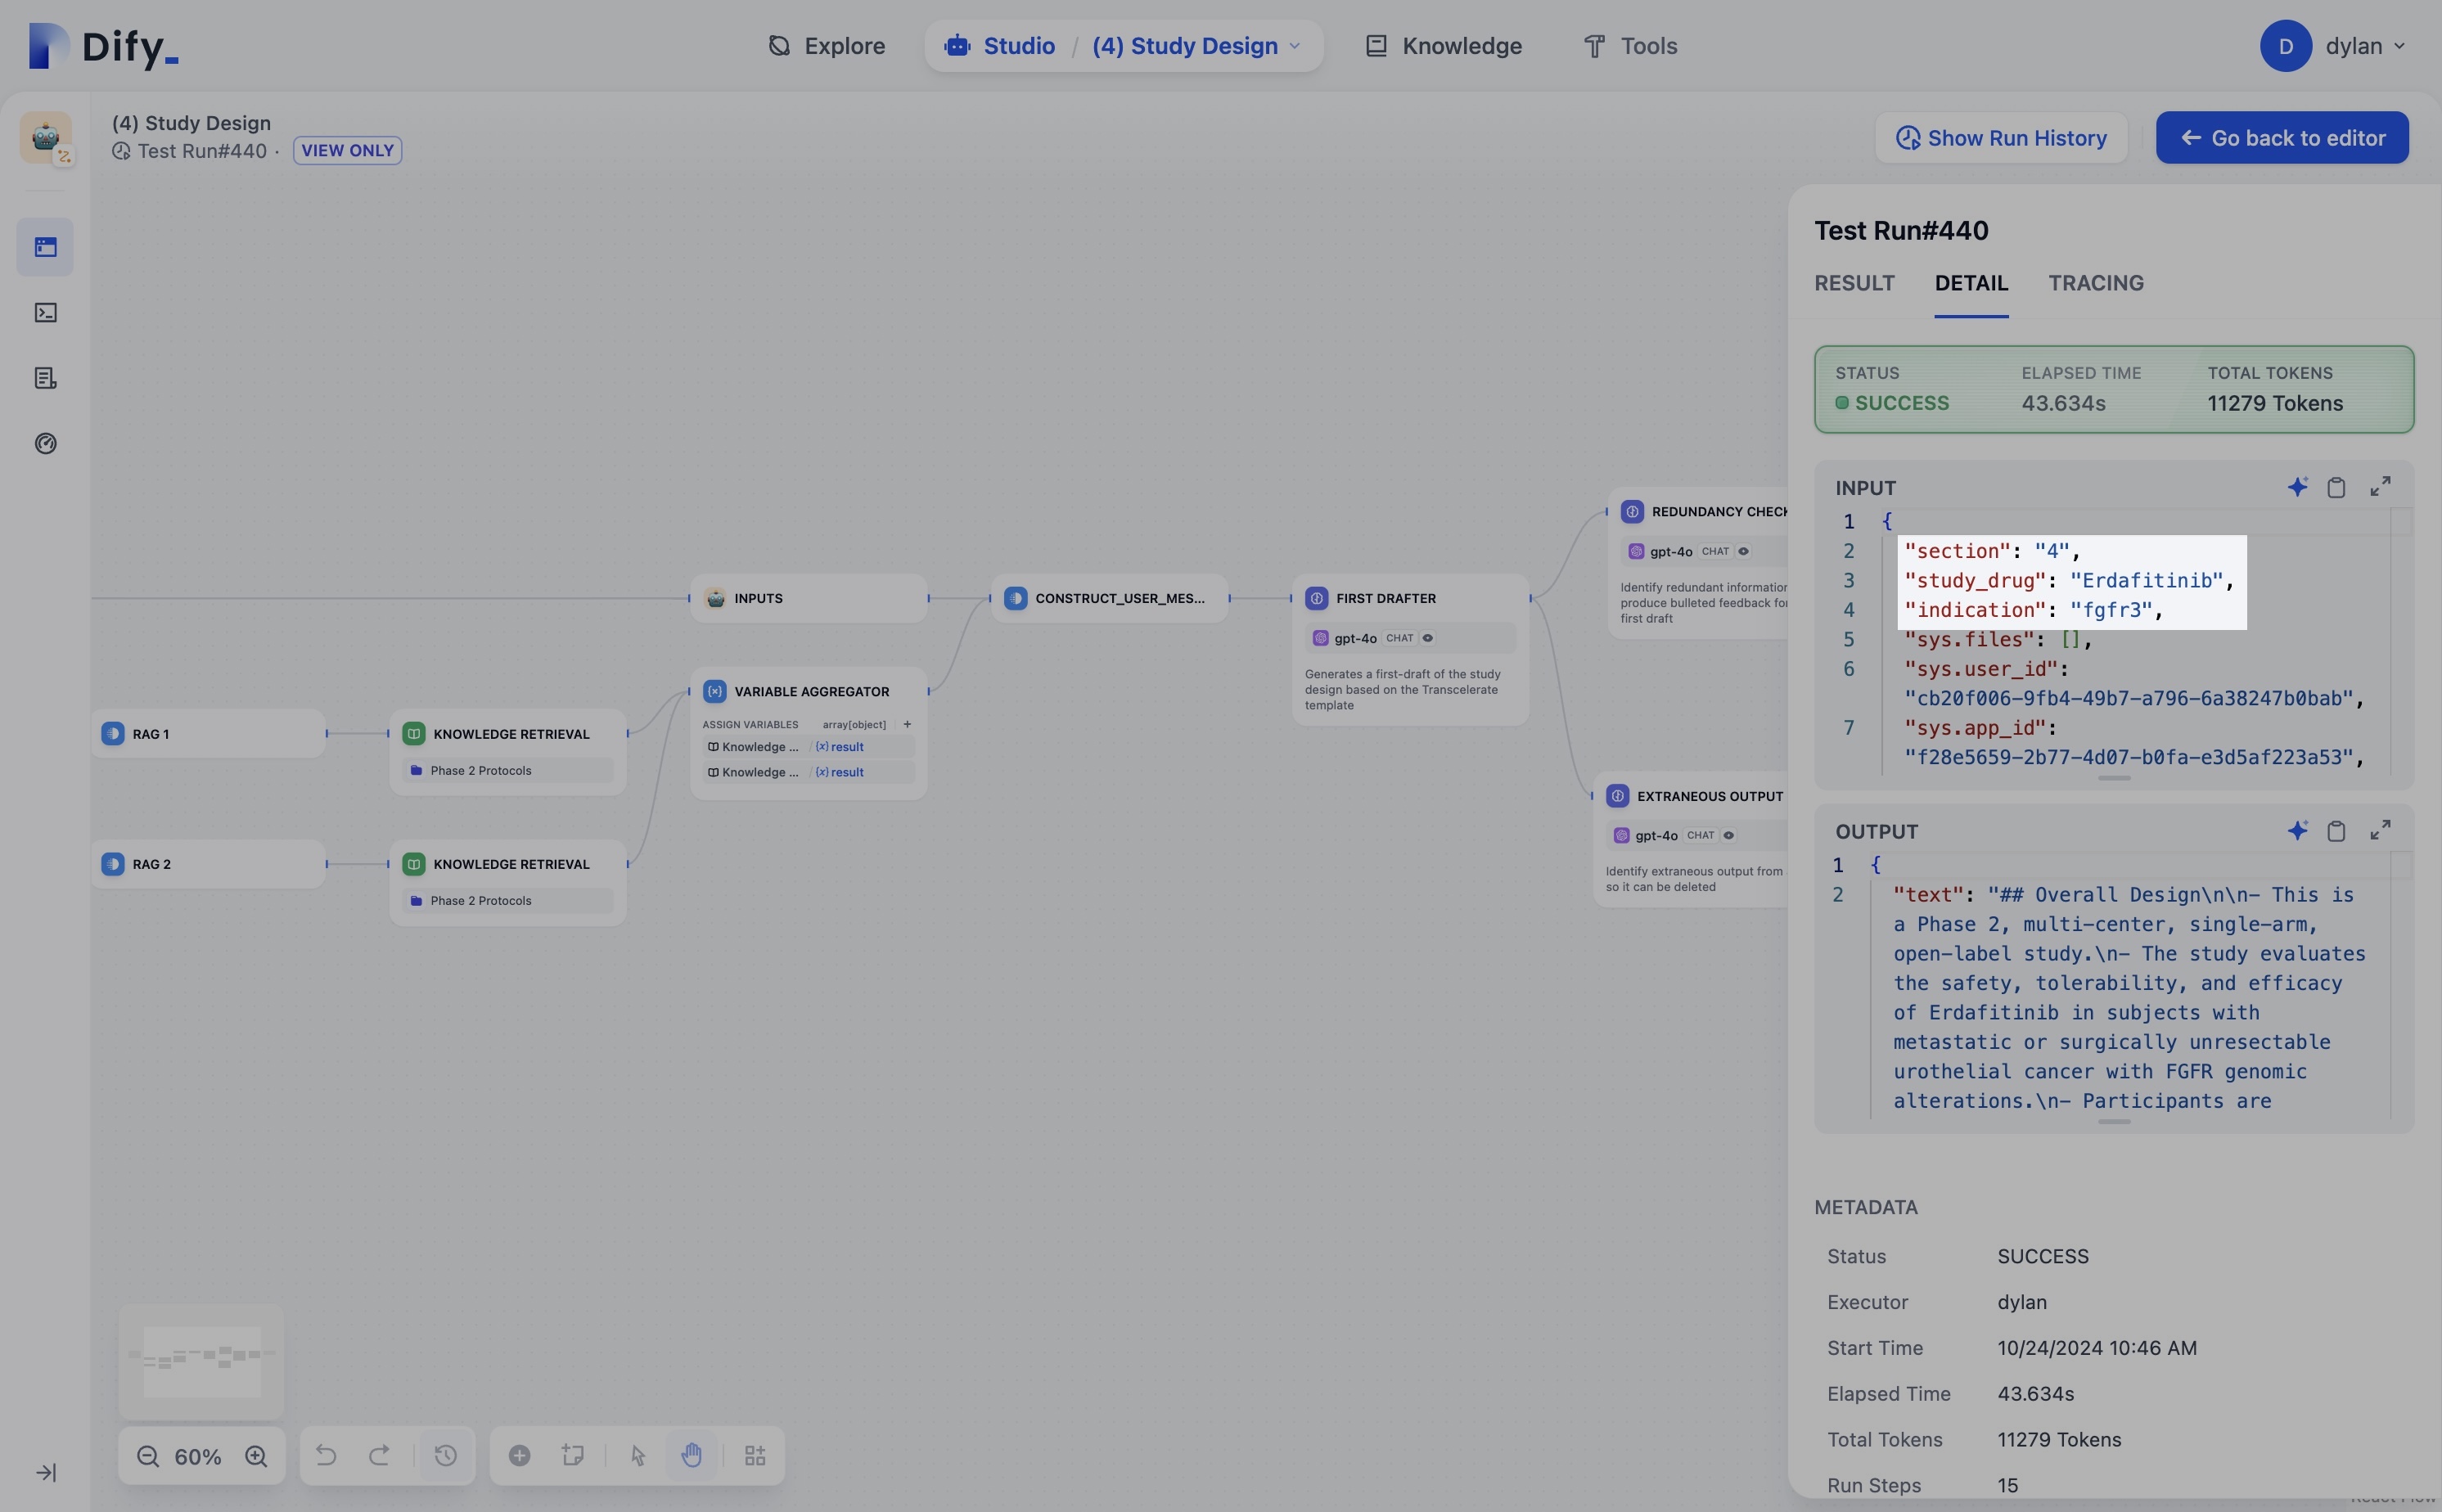Switch to the DETAIL tab
The height and width of the screenshot is (1512, 2442).
coord(1971,283)
